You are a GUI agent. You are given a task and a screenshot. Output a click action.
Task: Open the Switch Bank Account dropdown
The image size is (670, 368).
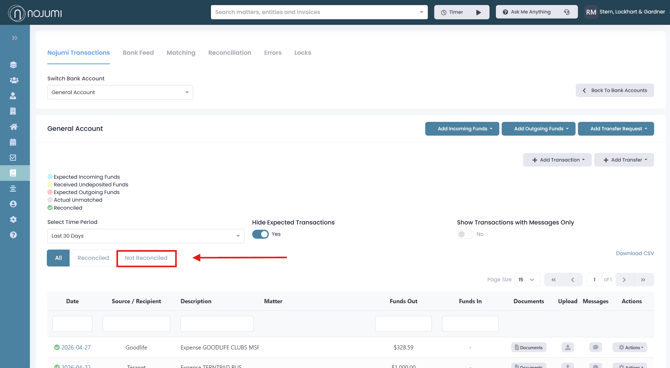pos(120,92)
